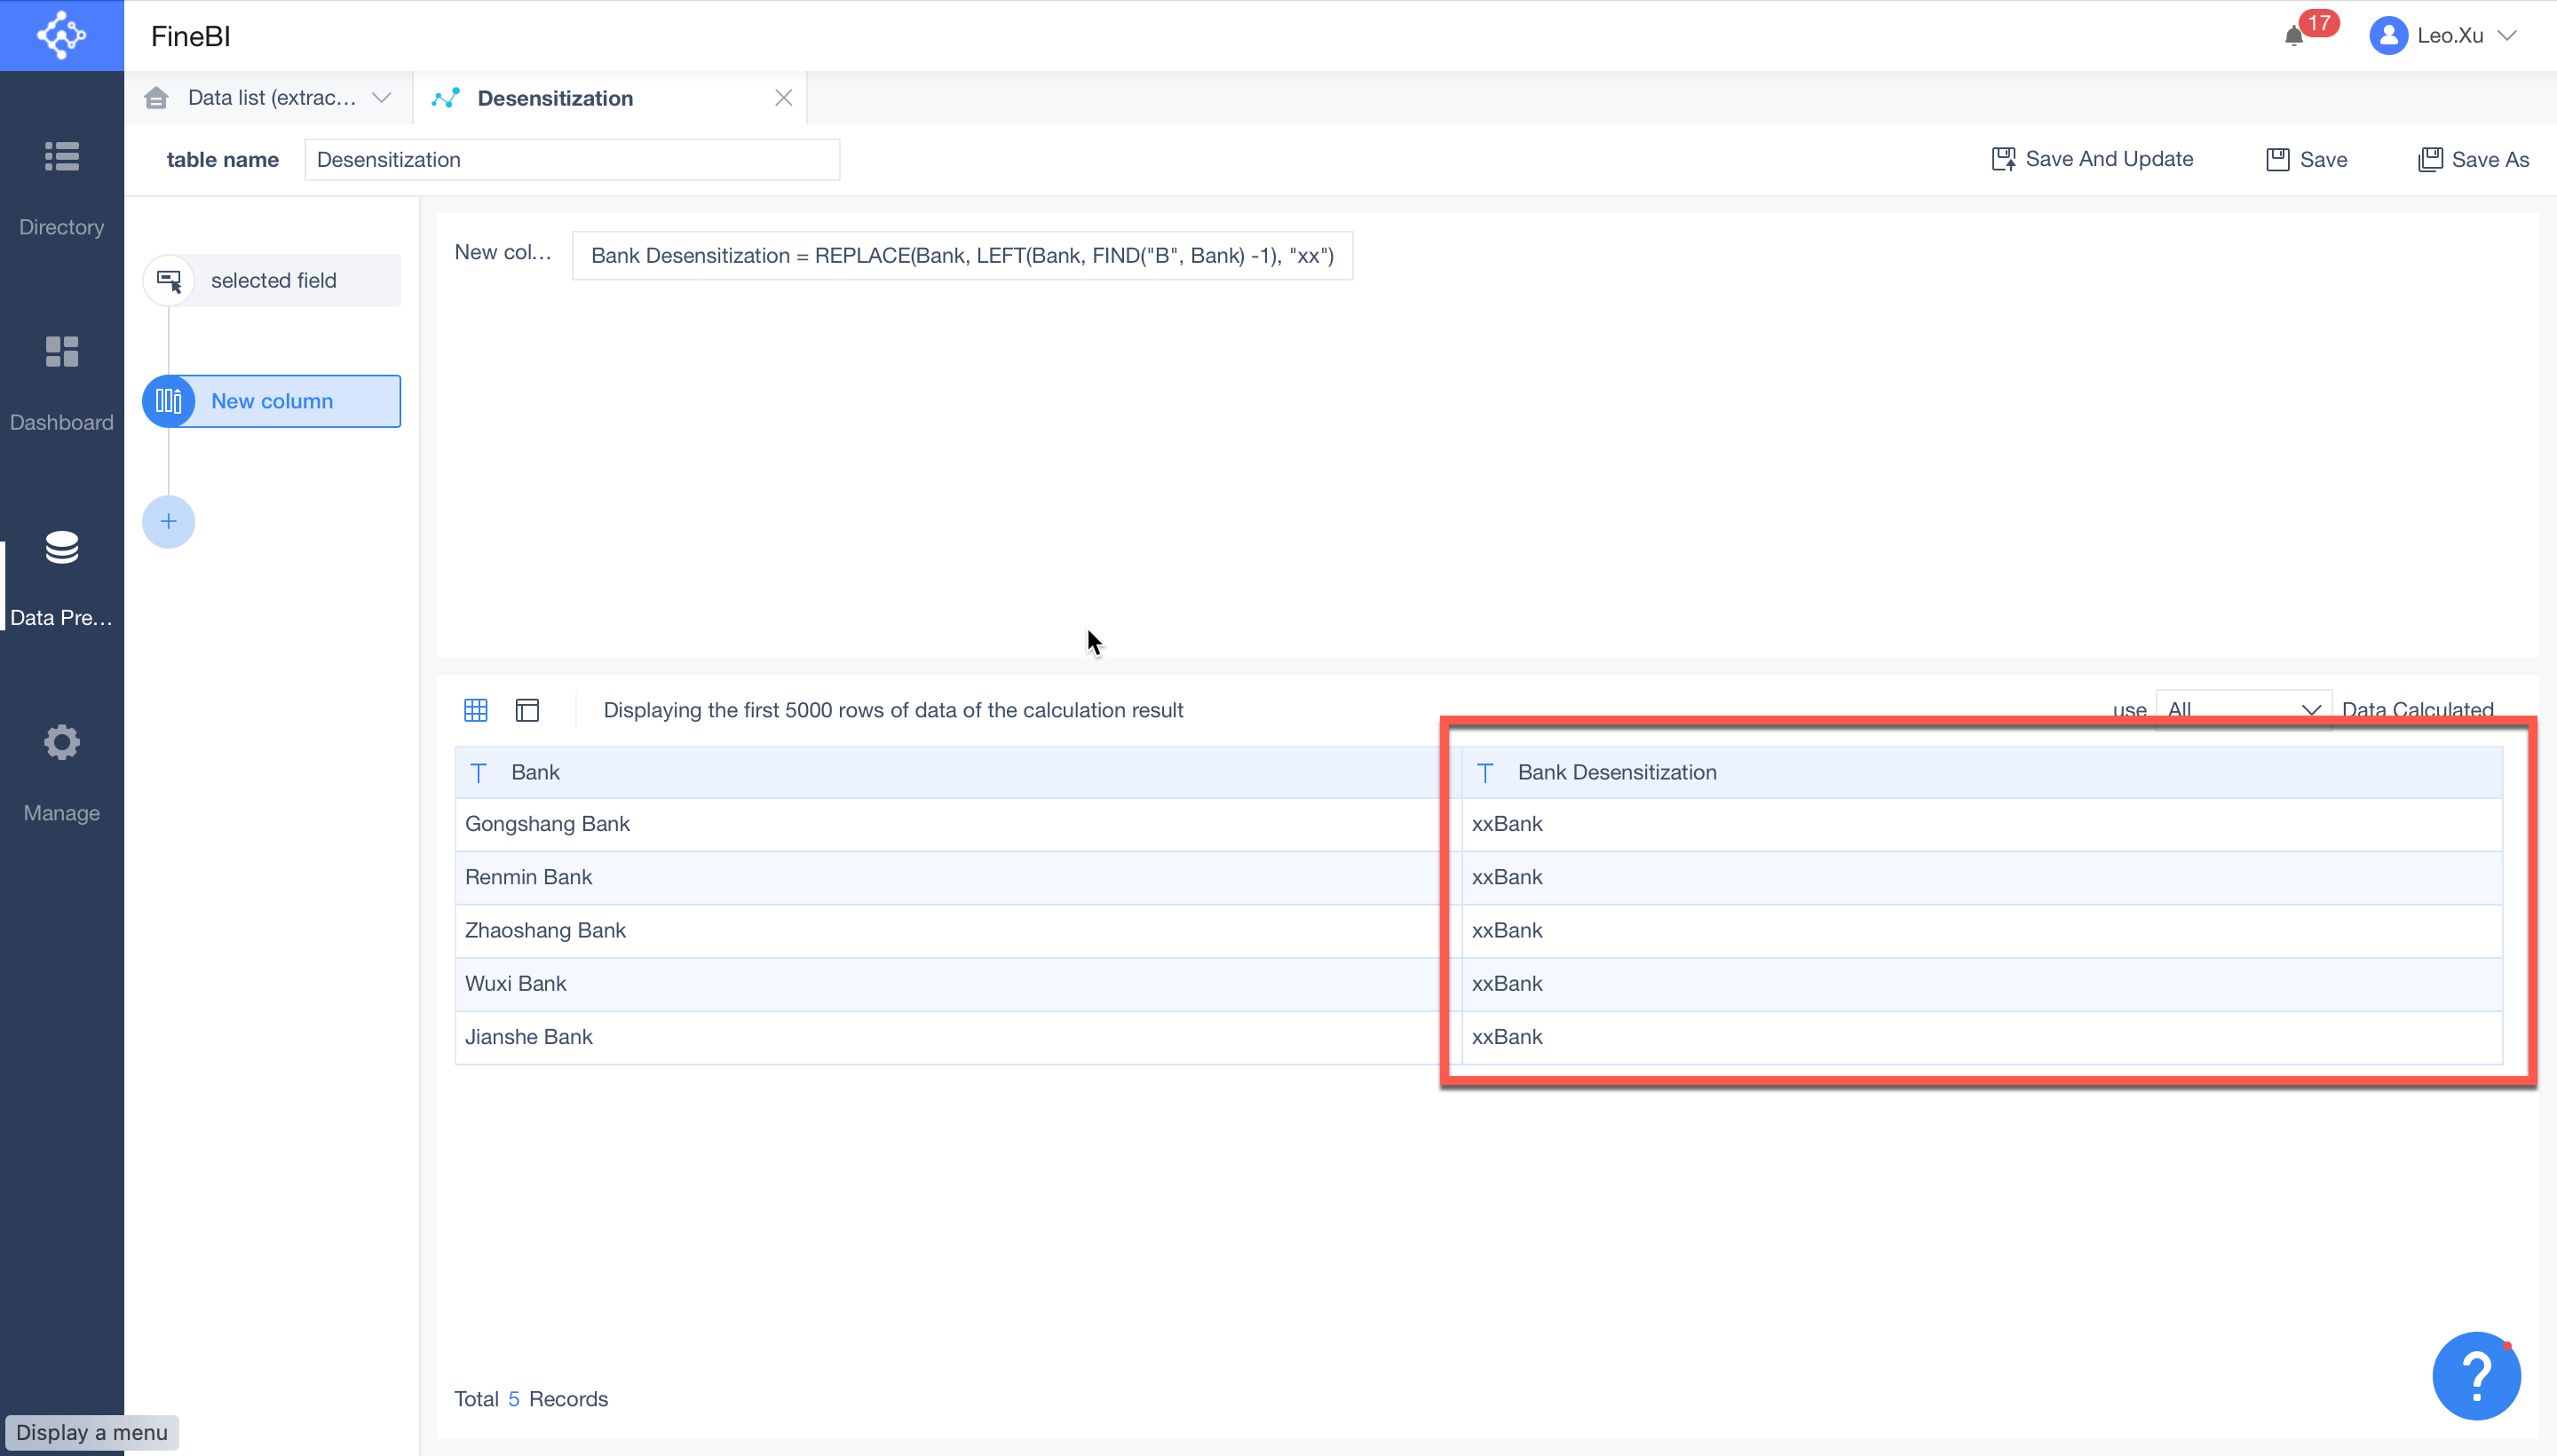The width and height of the screenshot is (2557, 1456).
Task: Select the Gongshang Bank cell
Action: tap(957, 824)
